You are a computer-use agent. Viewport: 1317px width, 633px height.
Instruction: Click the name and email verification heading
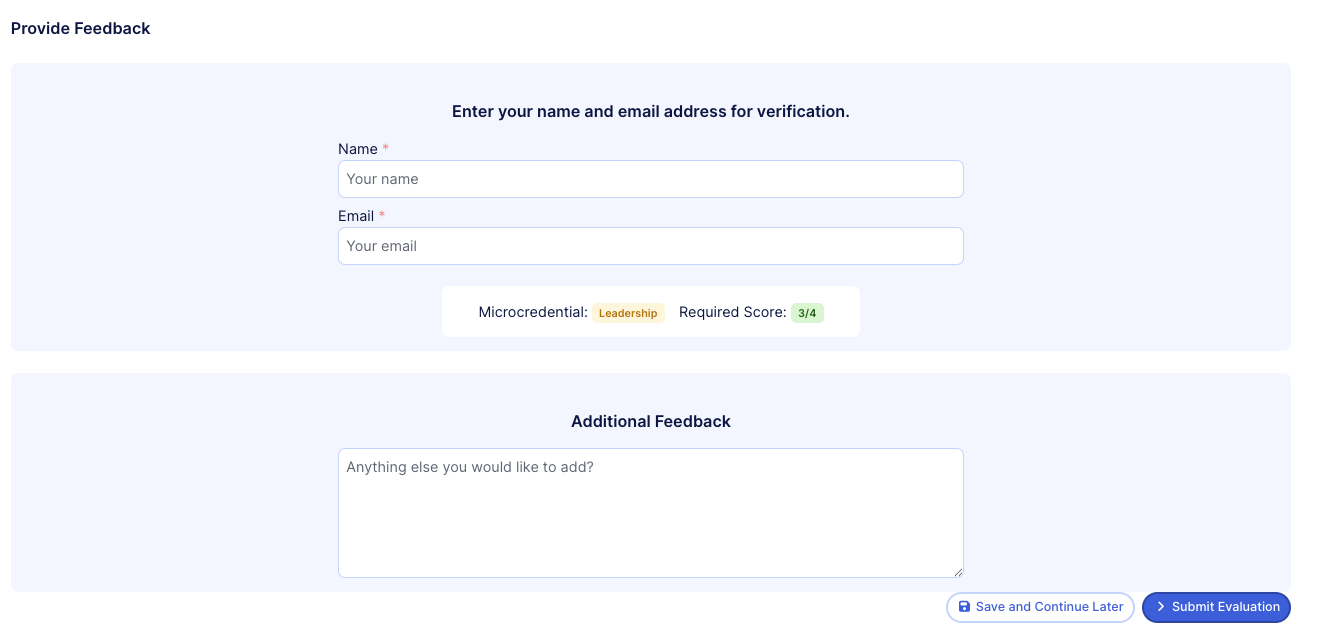pyautogui.click(x=650, y=111)
